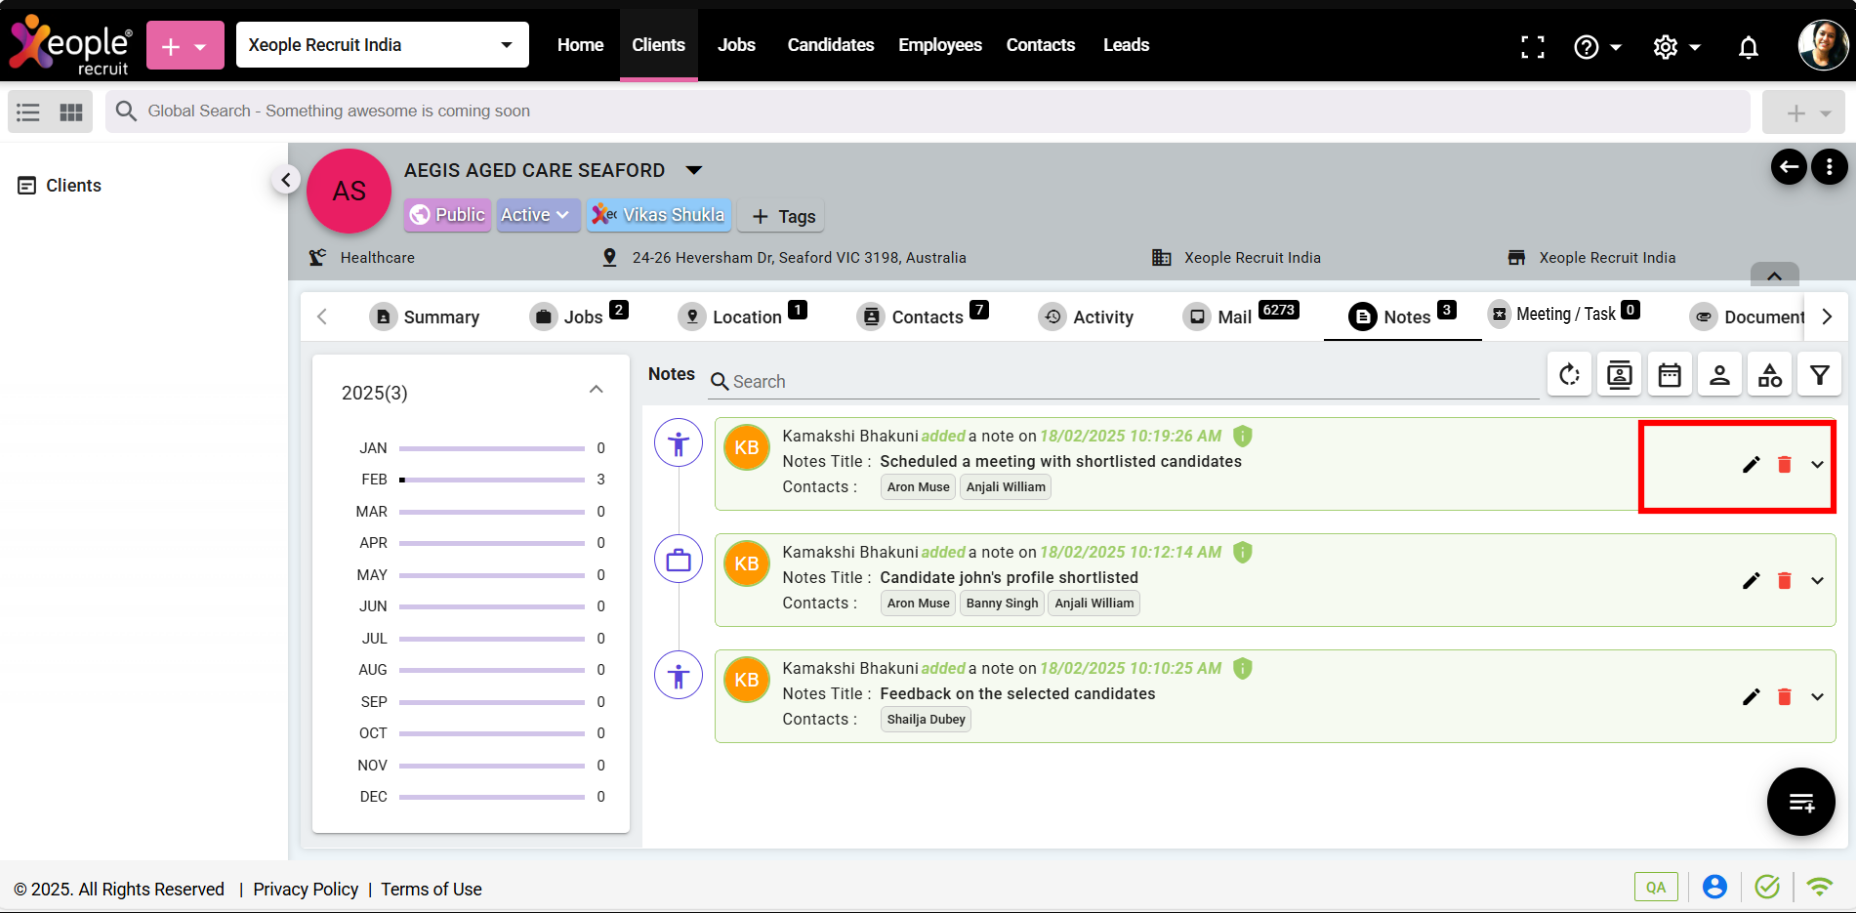
Task: Open the Xeople Recruit India company selector
Action: click(382, 45)
